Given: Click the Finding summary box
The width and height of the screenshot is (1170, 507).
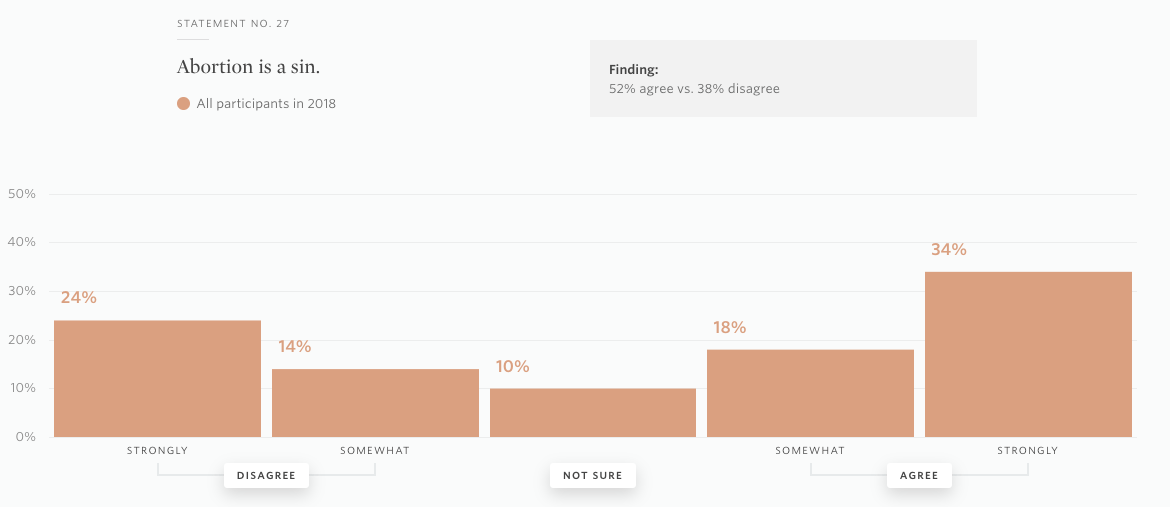Looking at the screenshot, I should coord(783,78).
